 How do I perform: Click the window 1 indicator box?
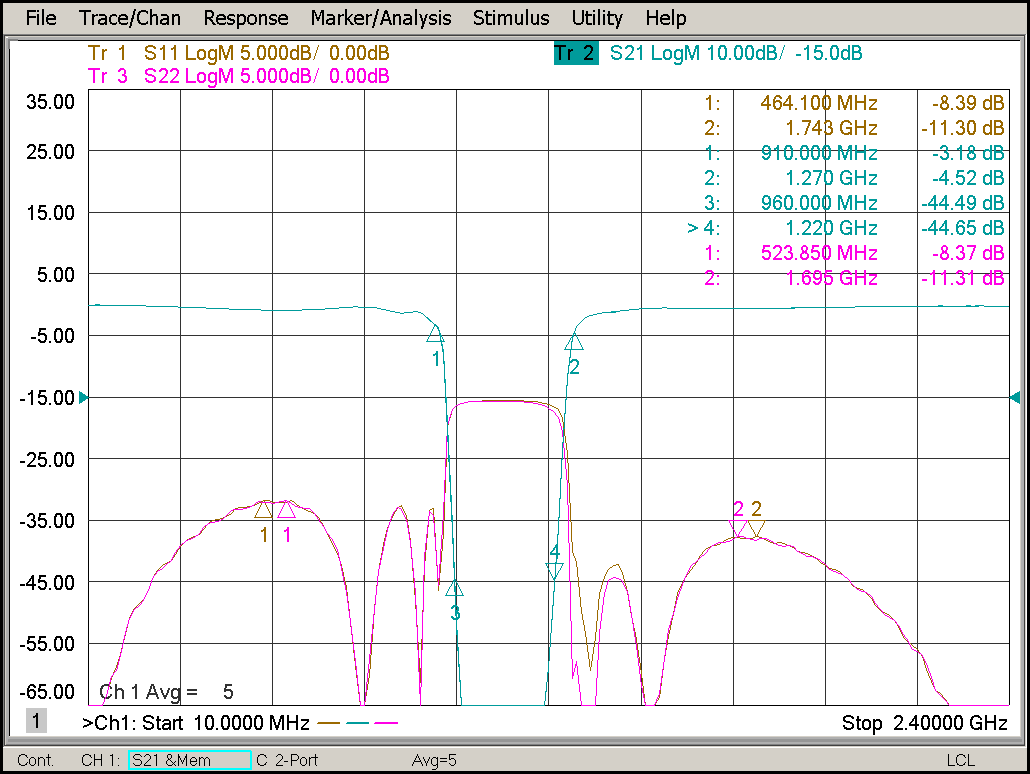(x=36, y=721)
